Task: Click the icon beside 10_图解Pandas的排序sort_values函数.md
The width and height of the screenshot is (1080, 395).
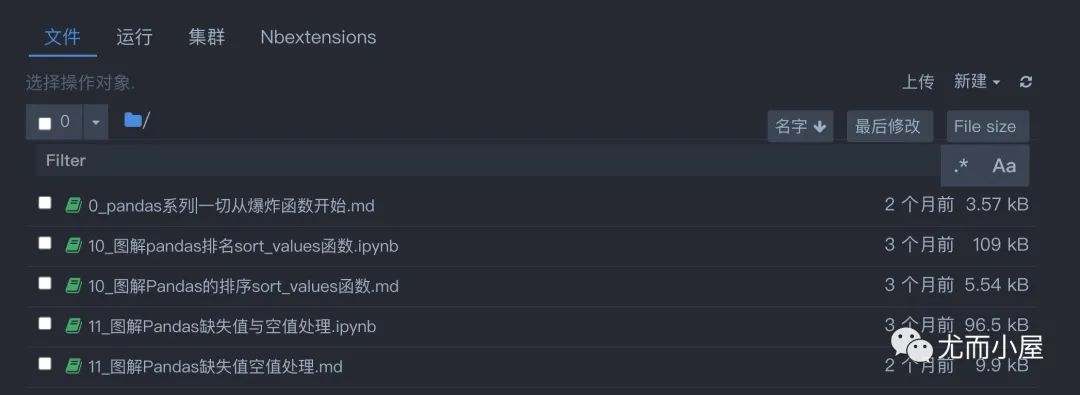Action: pyautogui.click(x=73, y=285)
